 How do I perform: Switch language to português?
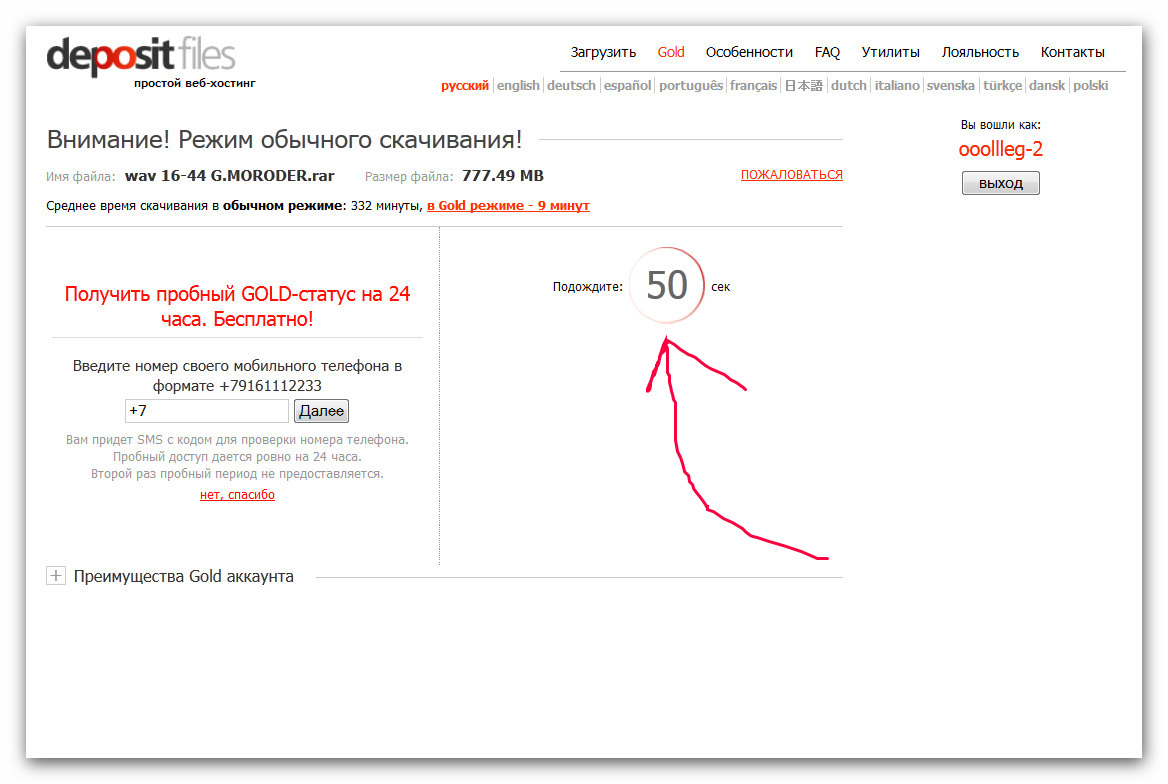[691, 86]
